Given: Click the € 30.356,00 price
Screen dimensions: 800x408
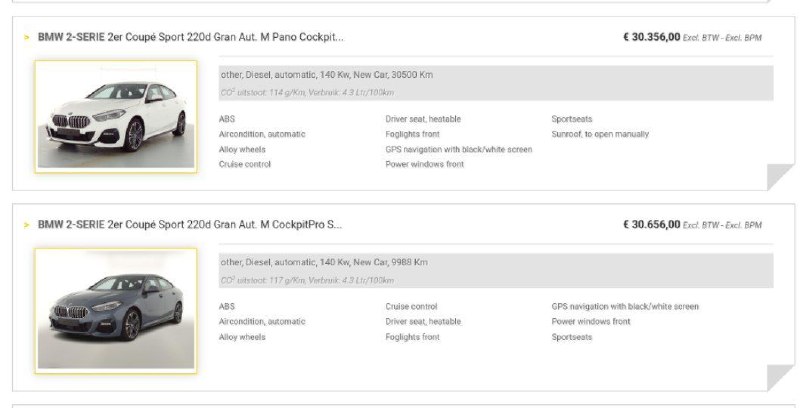Looking at the screenshot, I should click(652, 37).
